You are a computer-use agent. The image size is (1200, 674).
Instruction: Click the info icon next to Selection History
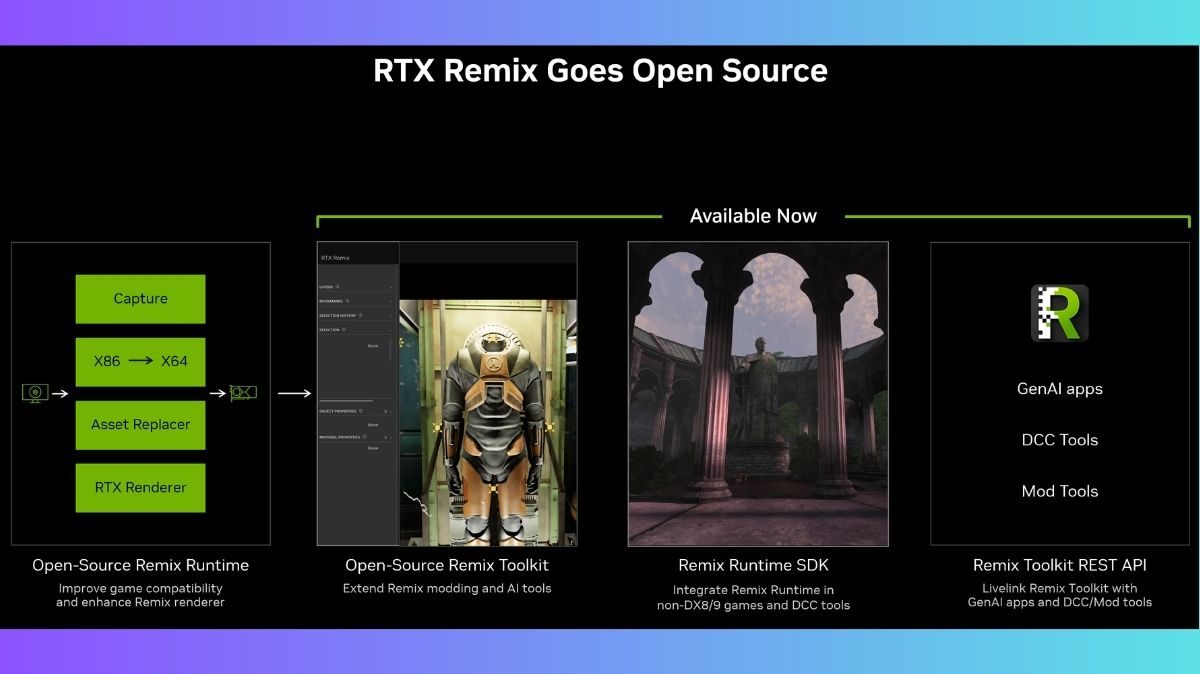362,315
